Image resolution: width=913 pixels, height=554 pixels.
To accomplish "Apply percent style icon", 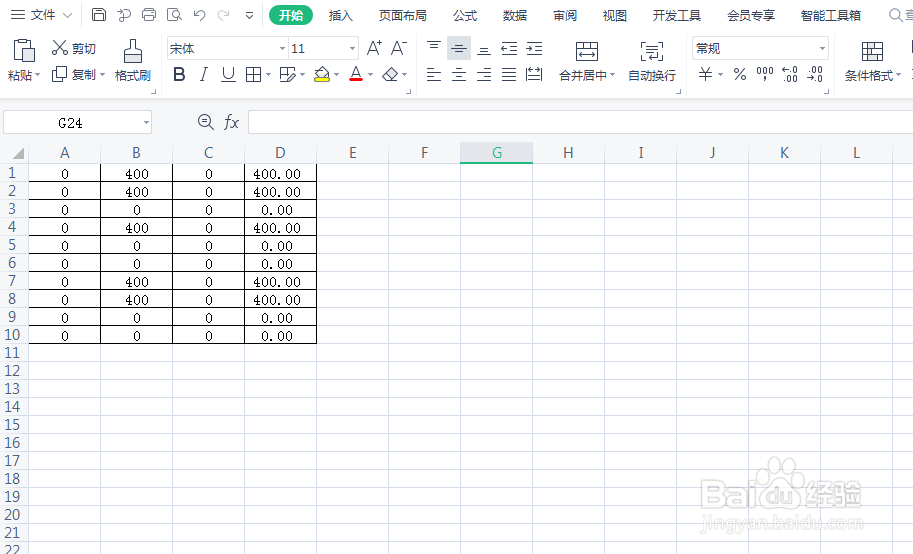I will [739, 74].
